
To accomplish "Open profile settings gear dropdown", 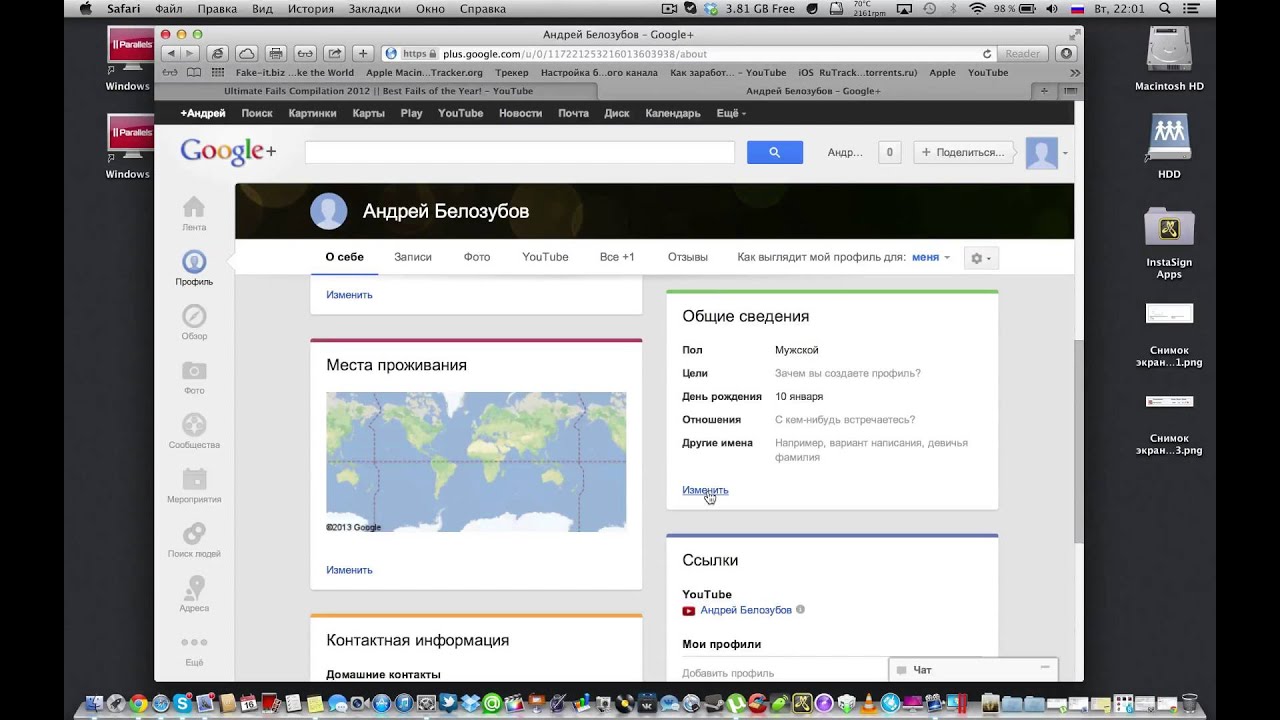I will coord(981,258).
